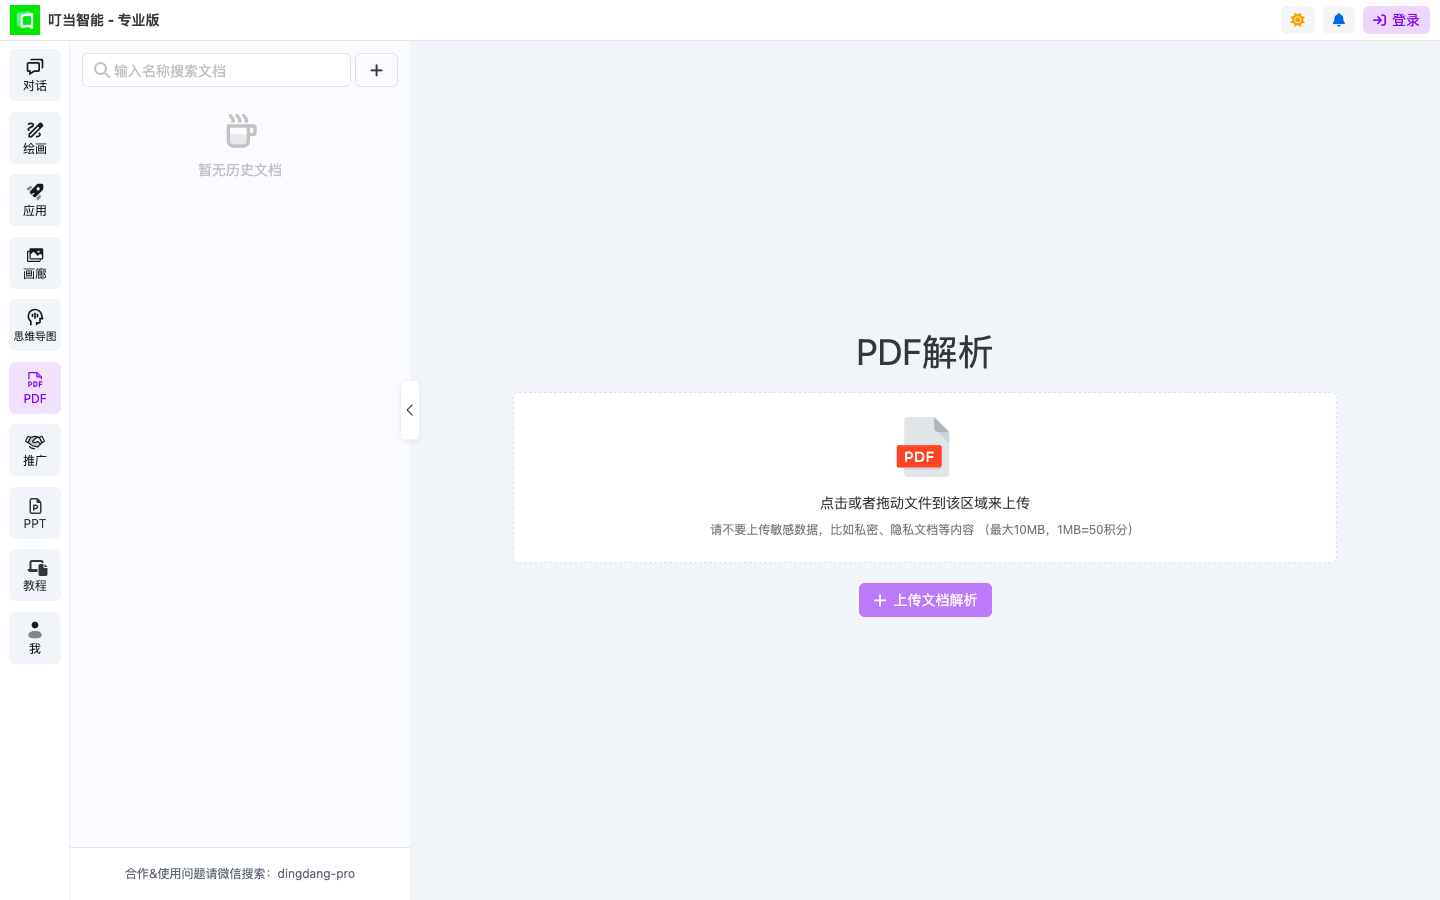The height and width of the screenshot is (900, 1440).
Task: Browse the 画廊 gallery section
Action: click(34, 262)
